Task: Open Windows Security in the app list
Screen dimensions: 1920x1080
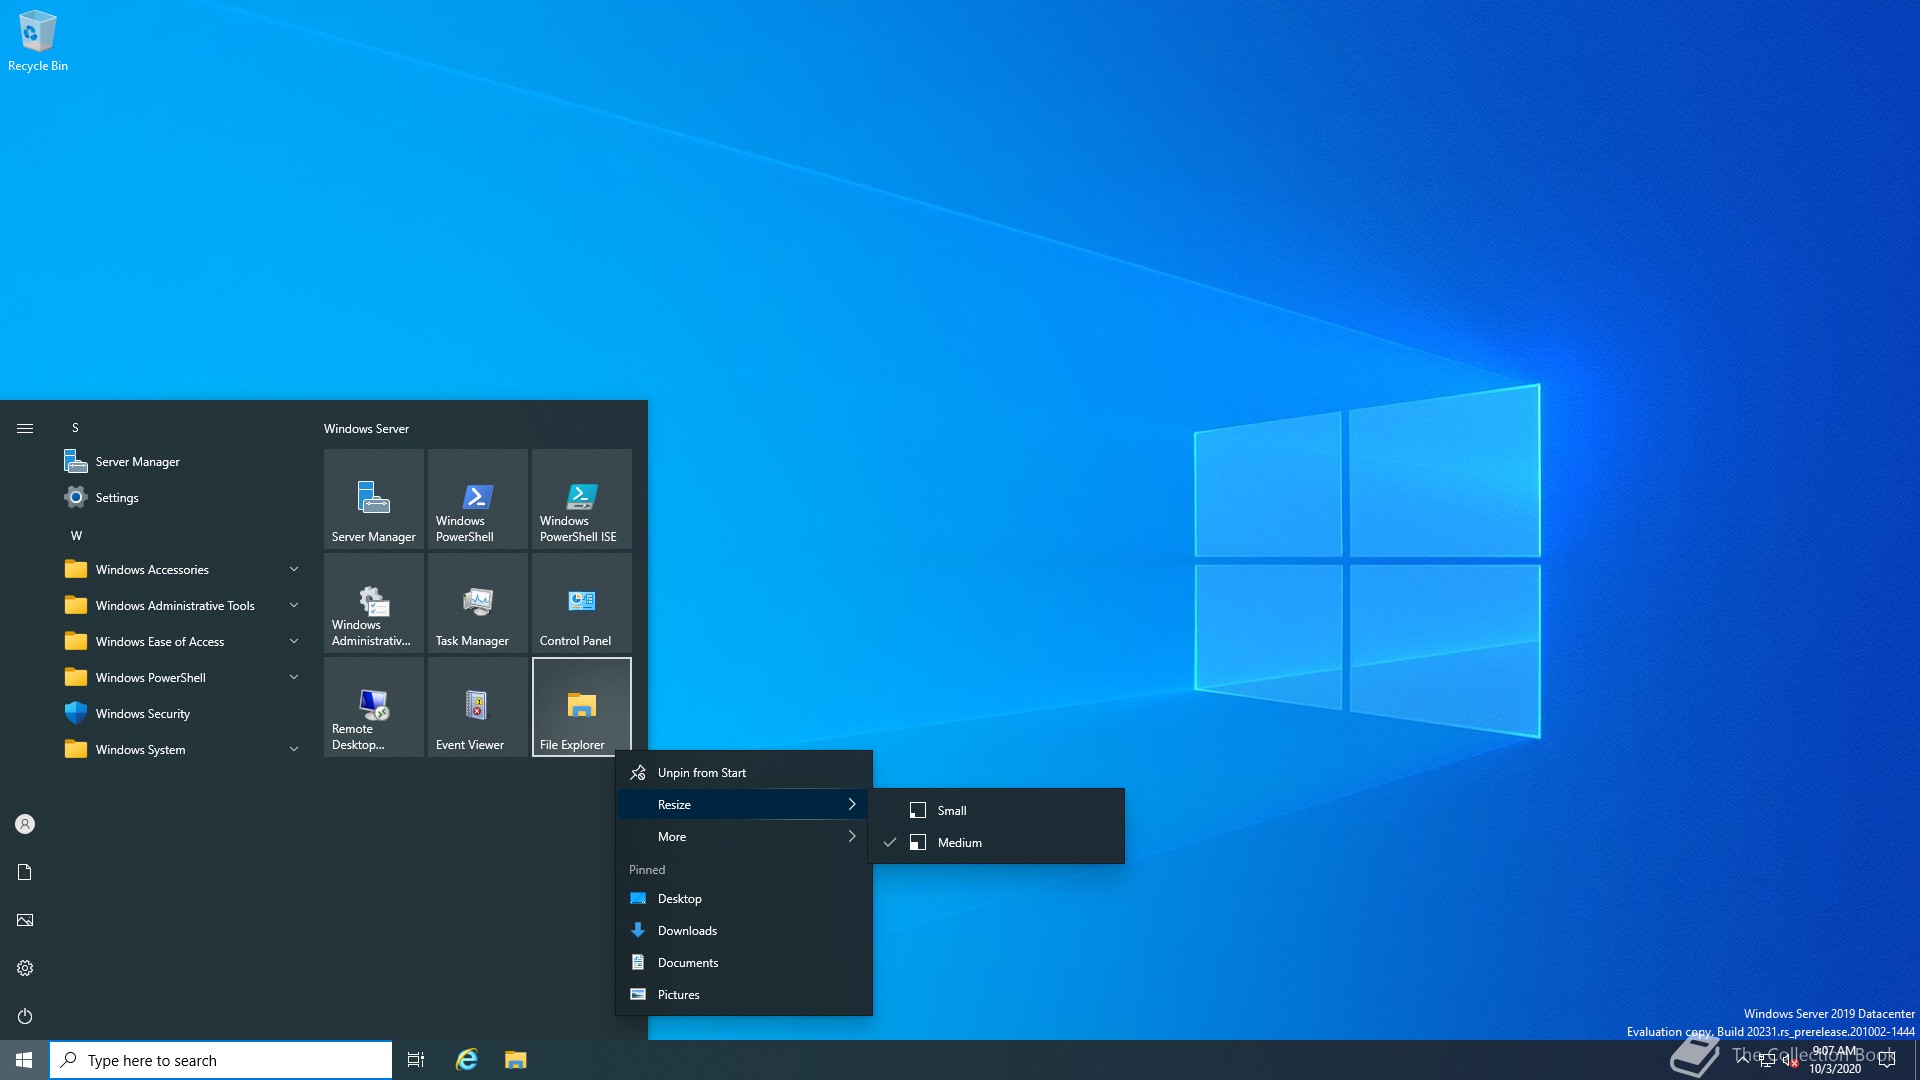Action: [182, 713]
